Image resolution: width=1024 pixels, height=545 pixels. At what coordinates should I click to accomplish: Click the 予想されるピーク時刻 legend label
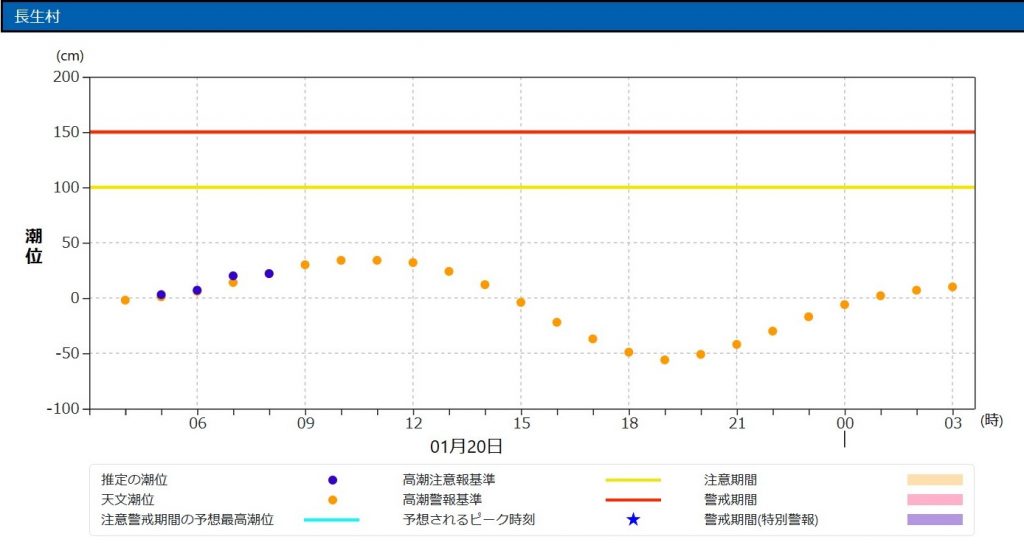pyautogui.click(x=469, y=520)
